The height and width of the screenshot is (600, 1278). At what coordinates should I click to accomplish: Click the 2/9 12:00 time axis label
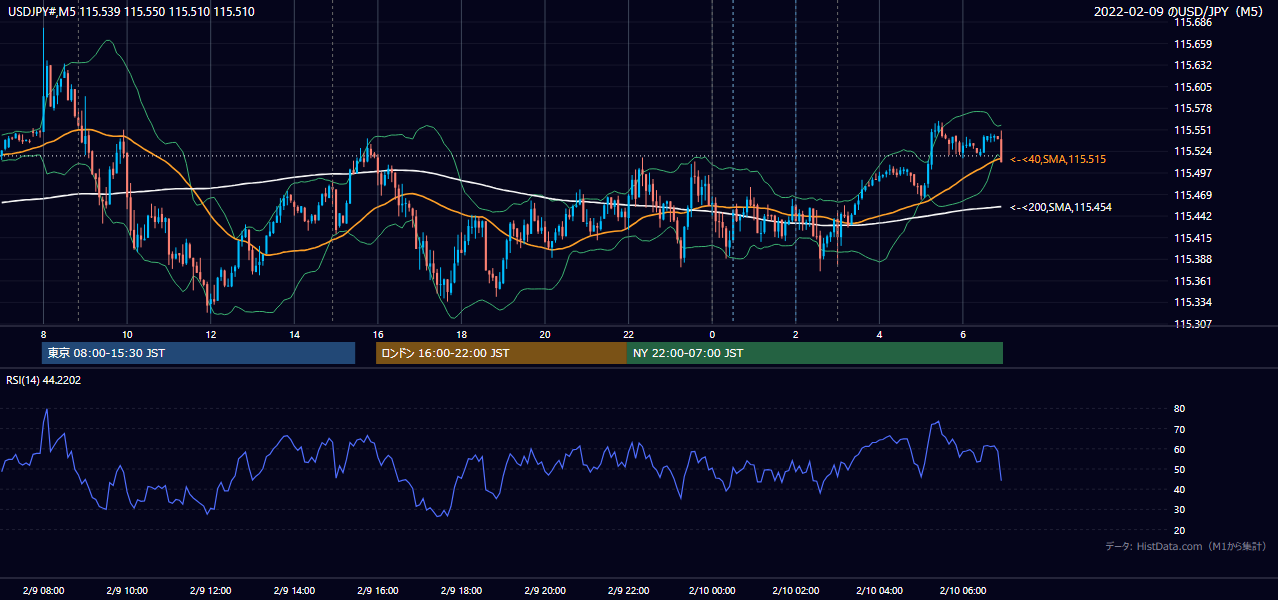pyautogui.click(x=210, y=591)
